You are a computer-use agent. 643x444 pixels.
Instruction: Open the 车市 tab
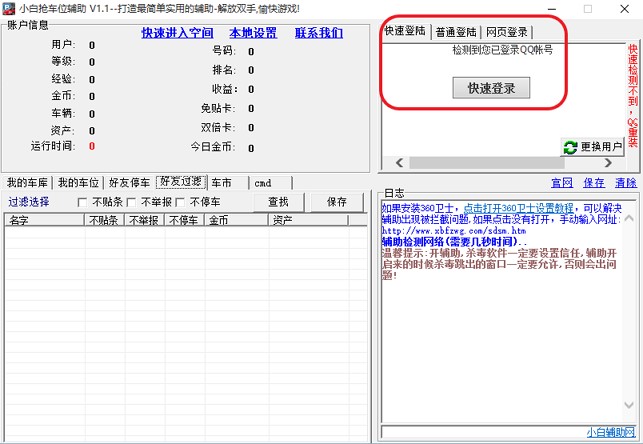[228, 183]
